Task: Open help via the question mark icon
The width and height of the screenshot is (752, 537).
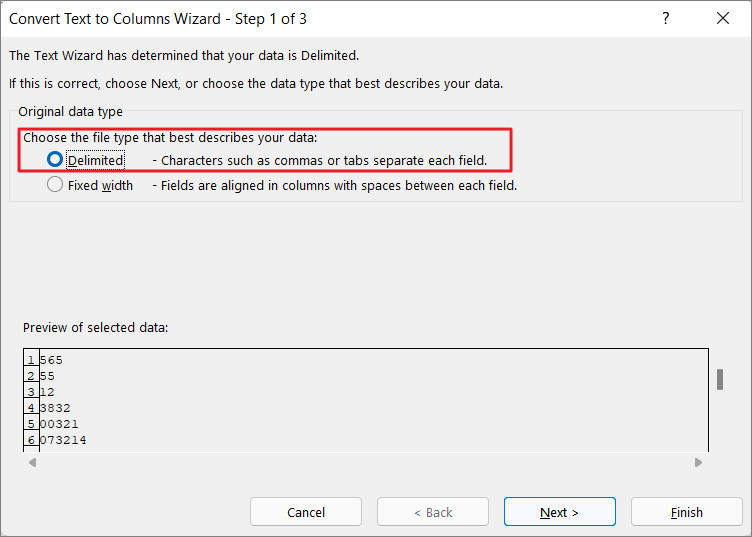Action: point(665,19)
